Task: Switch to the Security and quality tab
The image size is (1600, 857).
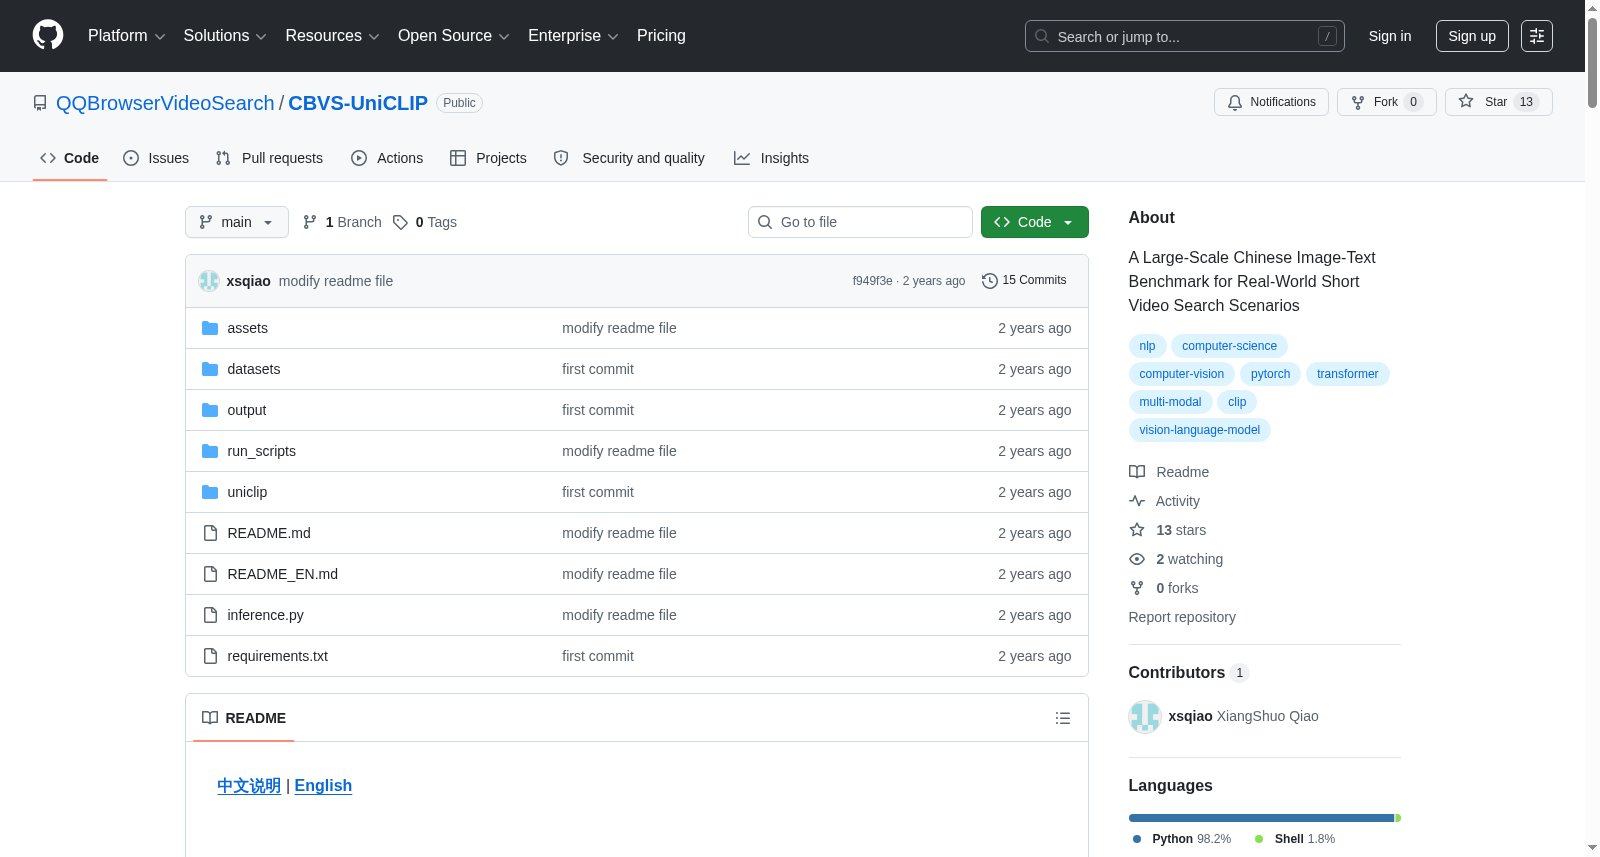Action: pos(629,158)
